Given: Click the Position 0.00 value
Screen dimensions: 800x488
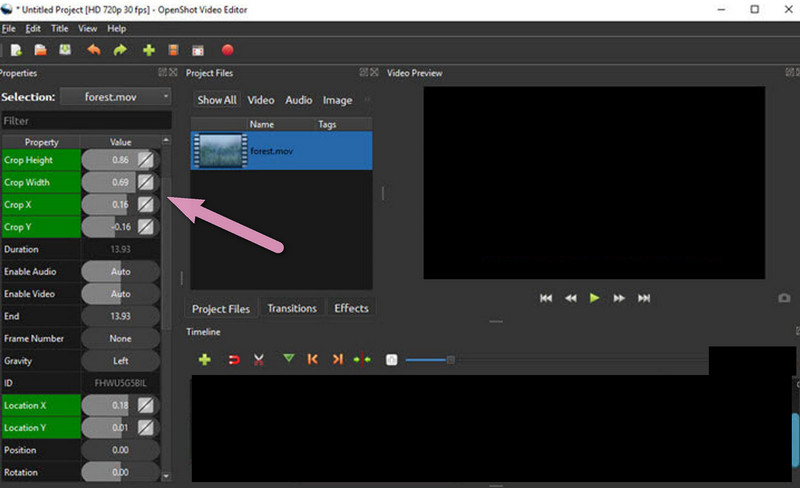Looking at the screenshot, I should 120,450.
